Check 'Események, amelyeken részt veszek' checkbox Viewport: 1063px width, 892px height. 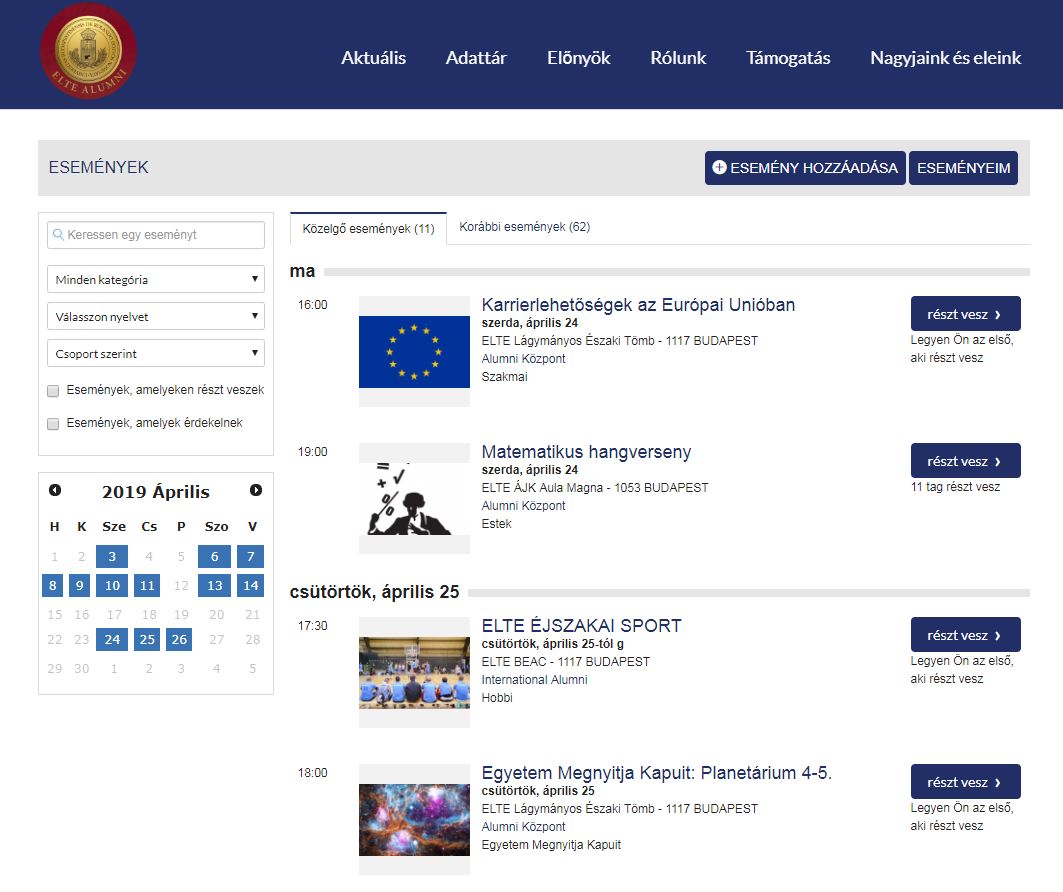pyautogui.click(x=53, y=391)
